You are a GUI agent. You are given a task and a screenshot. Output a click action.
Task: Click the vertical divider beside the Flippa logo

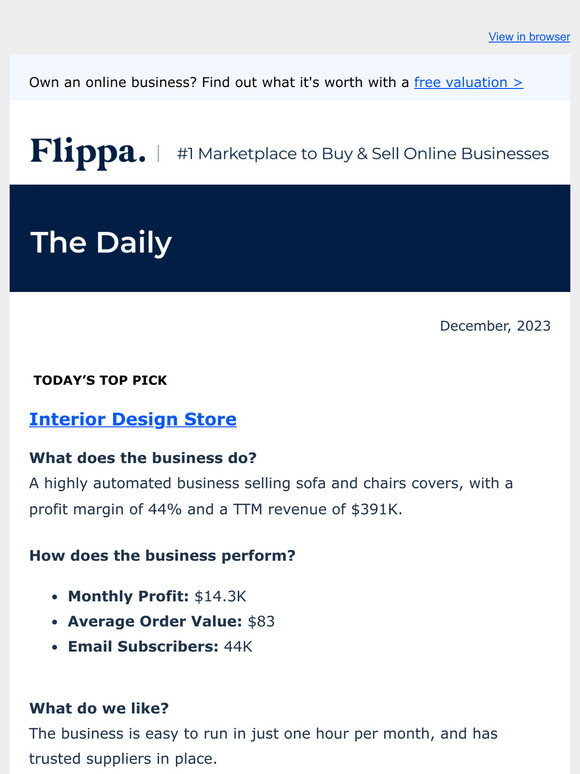[x=158, y=154]
